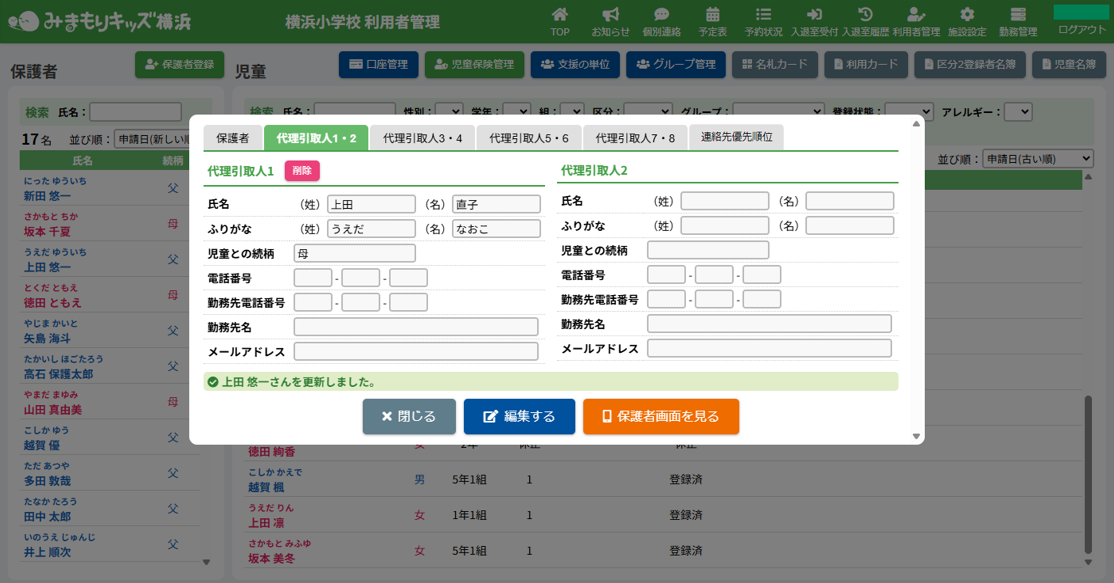This screenshot has height=583, width=1114.
Task: Select the 連絡先優先順位 tab
Action: (x=736, y=138)
